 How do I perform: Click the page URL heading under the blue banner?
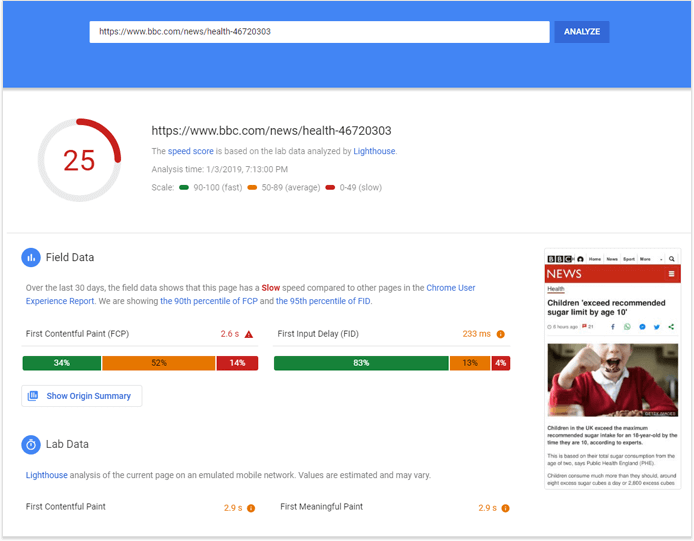[x=271, y=131]
